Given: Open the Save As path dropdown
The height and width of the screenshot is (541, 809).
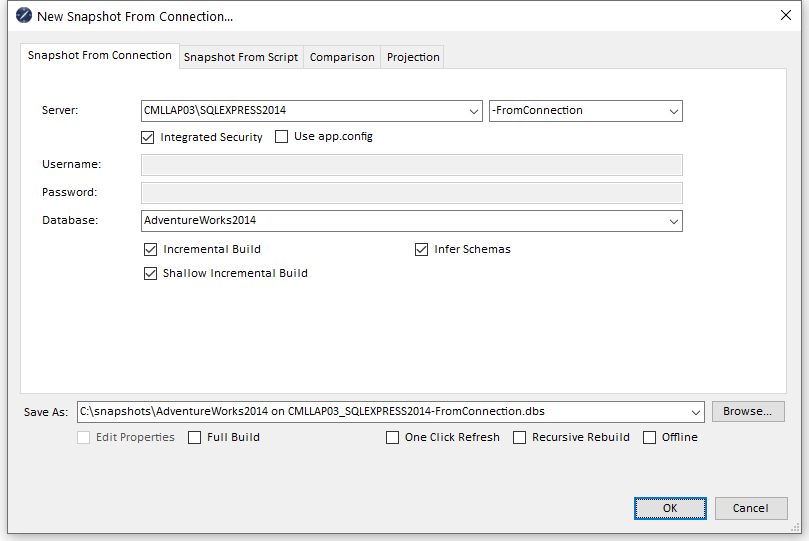Looking at the screenshot, I should click(696, 412).
